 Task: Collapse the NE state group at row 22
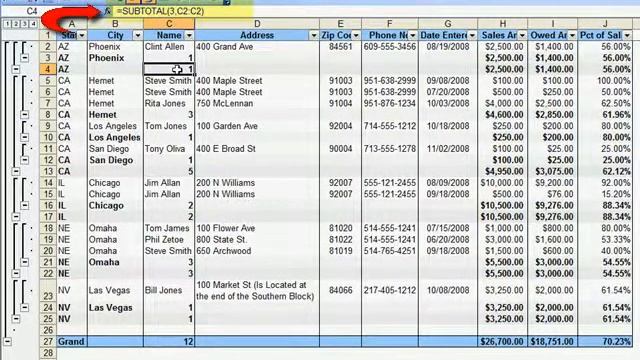coord(16,273)
